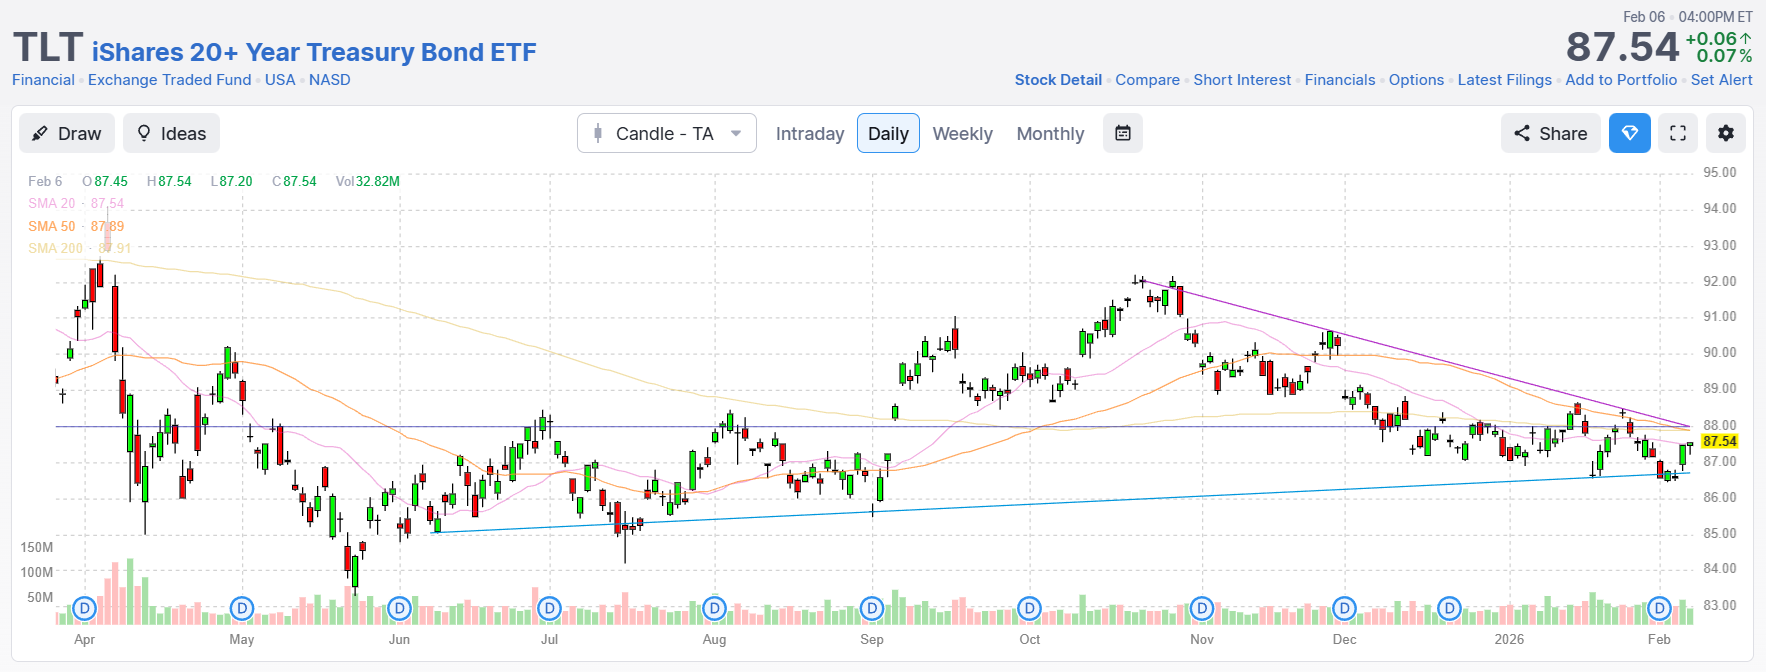Click Add to Portfolio link
Viewport: 1766px width, 672px height.
point(1621,80)
